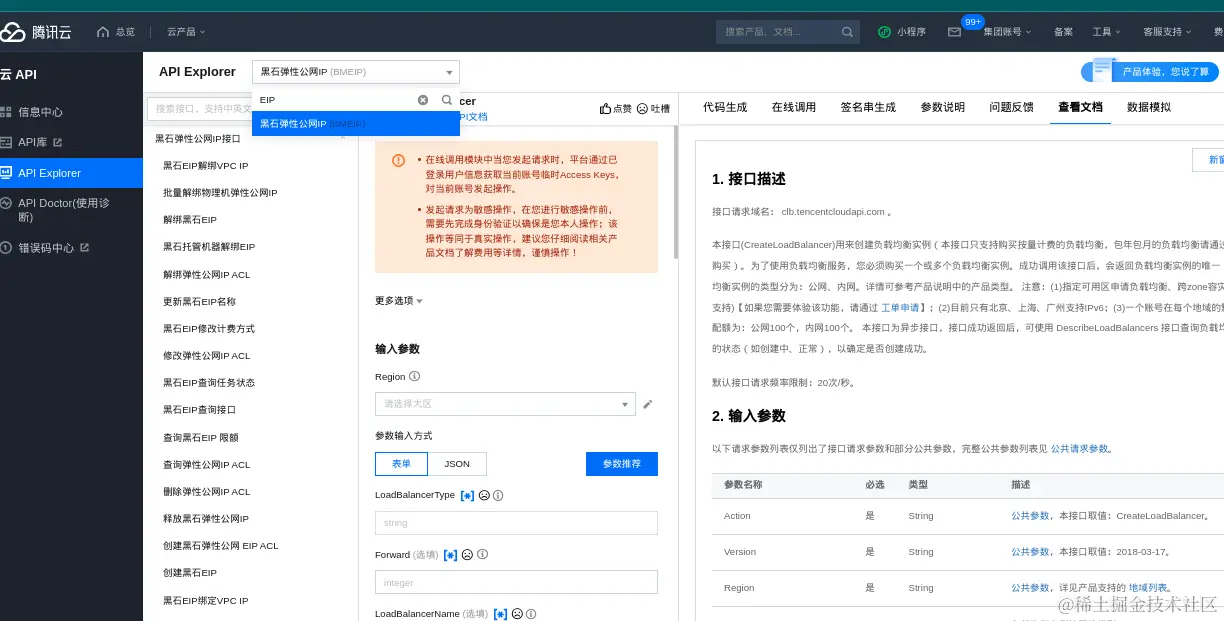Switch to the 代码生成 tab
This screenshot has height=621, width=1224.
(x=725, y=107)
